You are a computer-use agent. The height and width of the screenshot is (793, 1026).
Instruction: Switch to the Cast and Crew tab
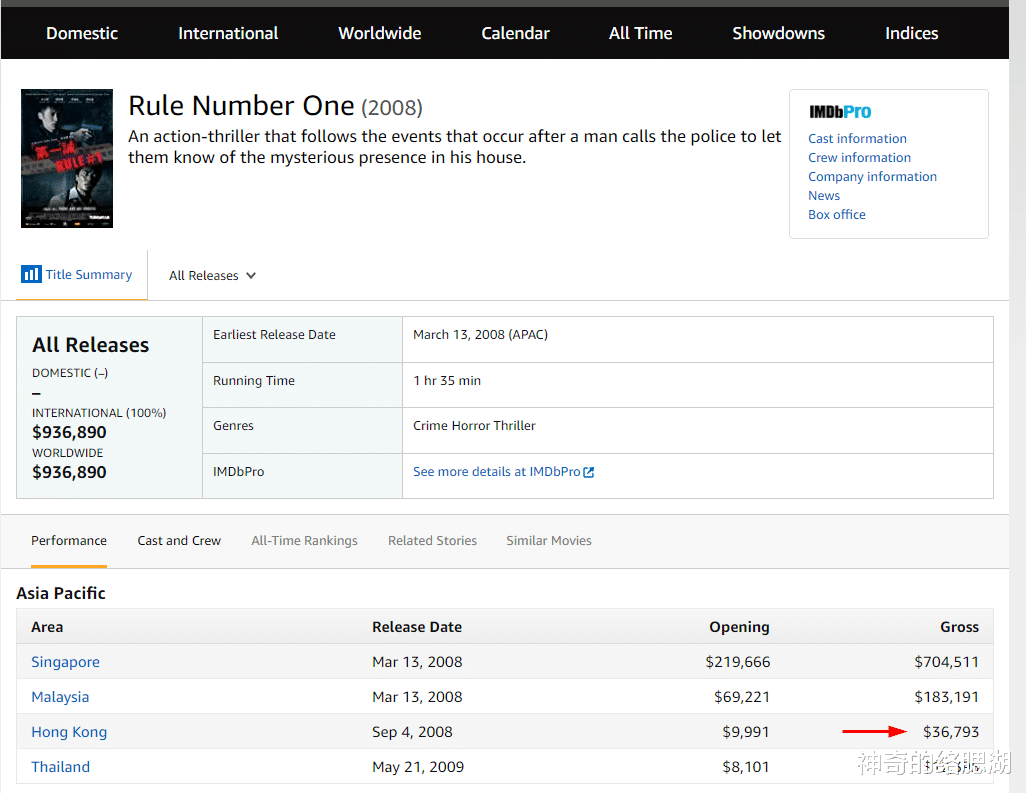179,541
